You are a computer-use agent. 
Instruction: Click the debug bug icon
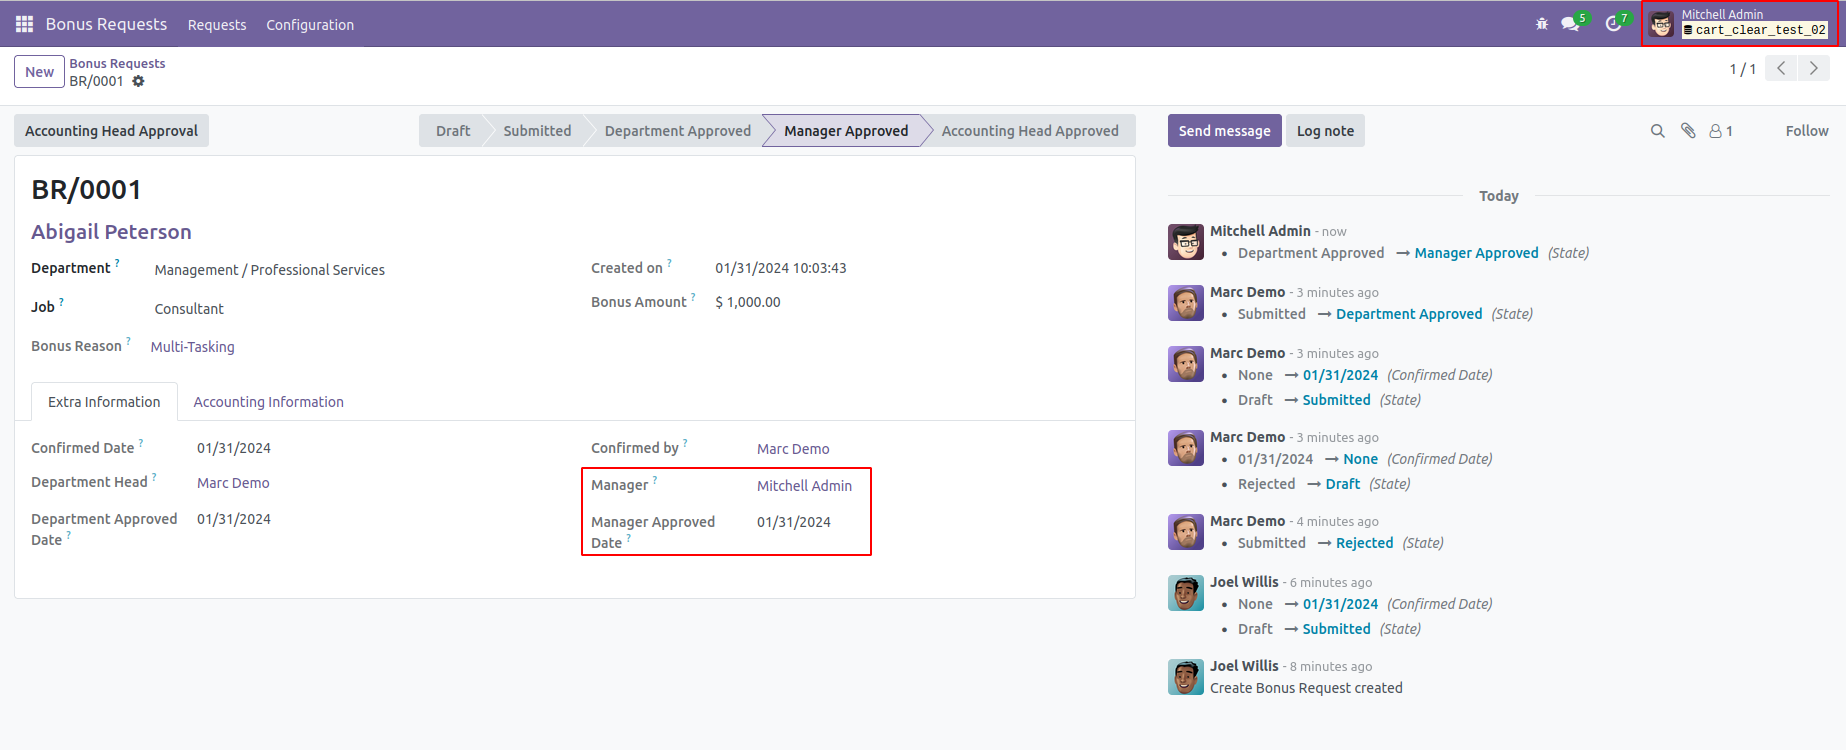tap(1541, 24)
